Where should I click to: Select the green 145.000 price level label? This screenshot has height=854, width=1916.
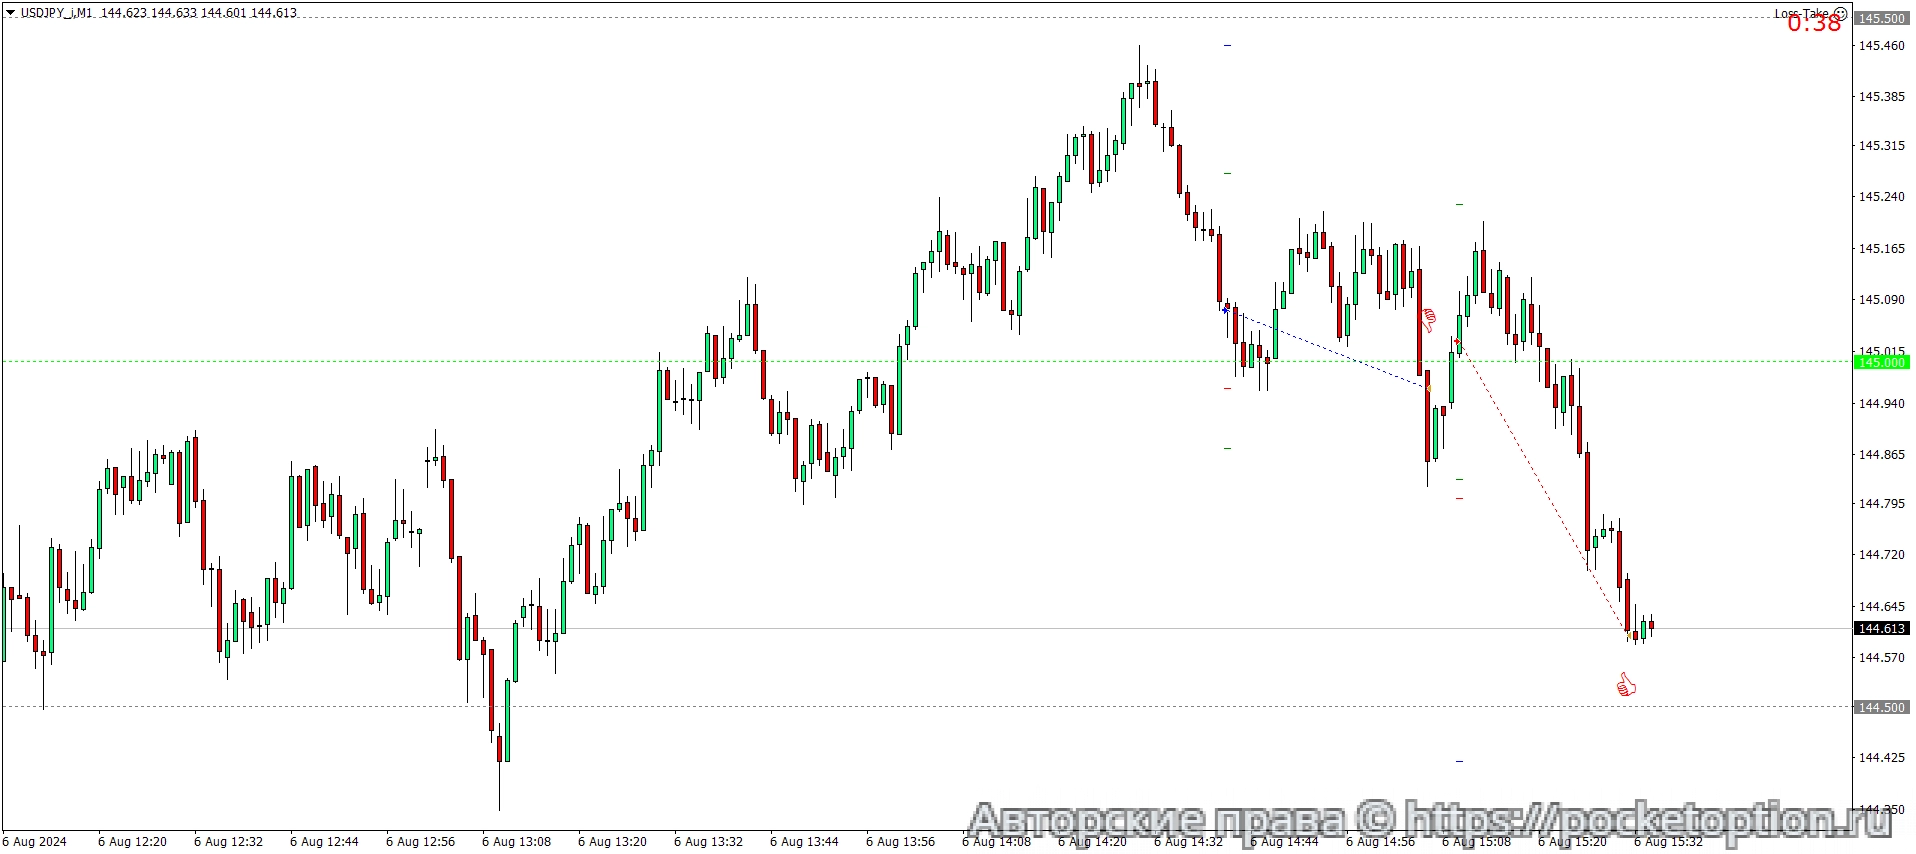pos(1881,362)
